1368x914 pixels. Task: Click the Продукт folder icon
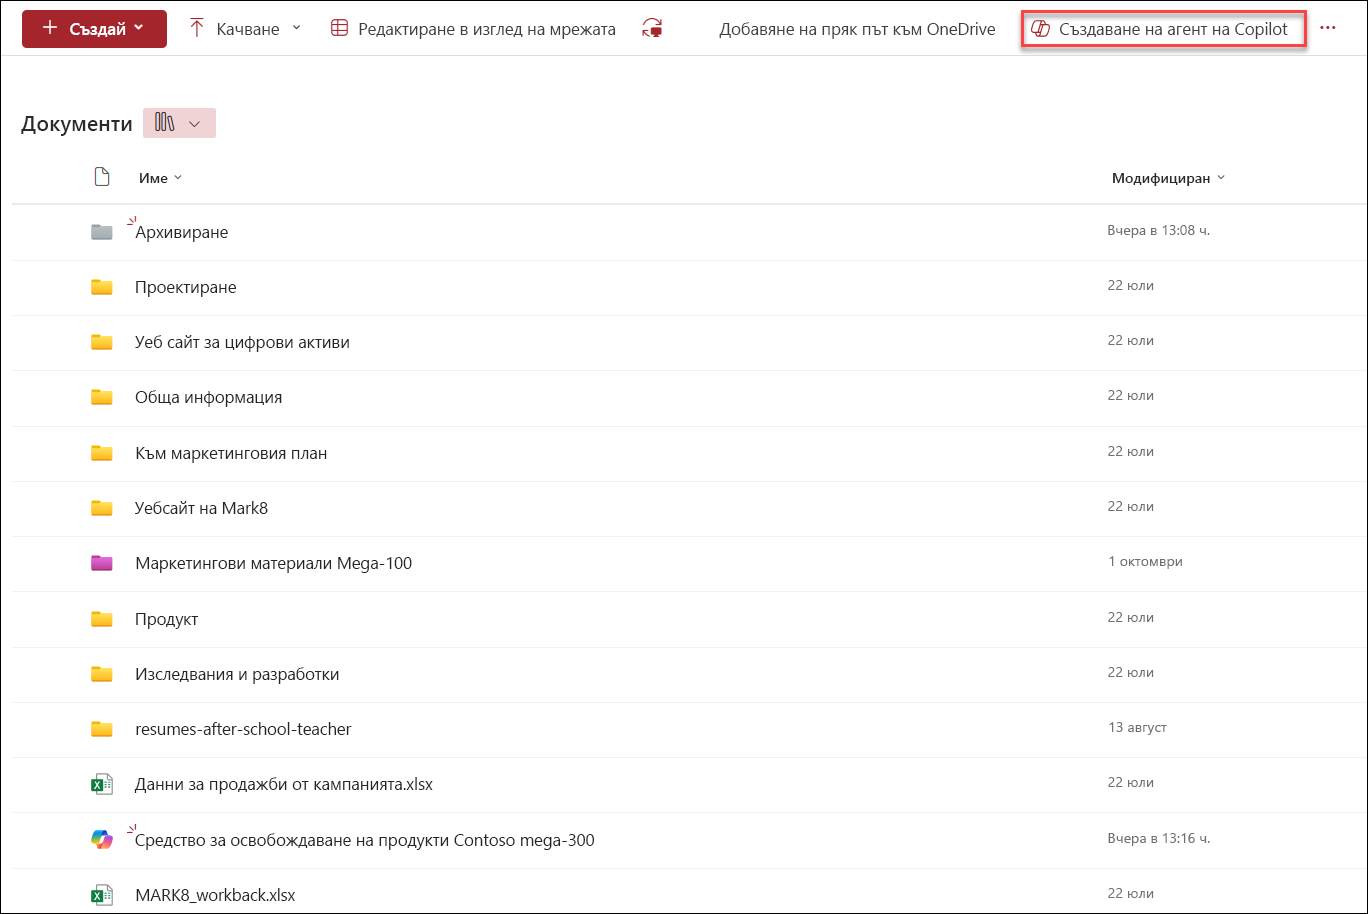coord(101,619)
